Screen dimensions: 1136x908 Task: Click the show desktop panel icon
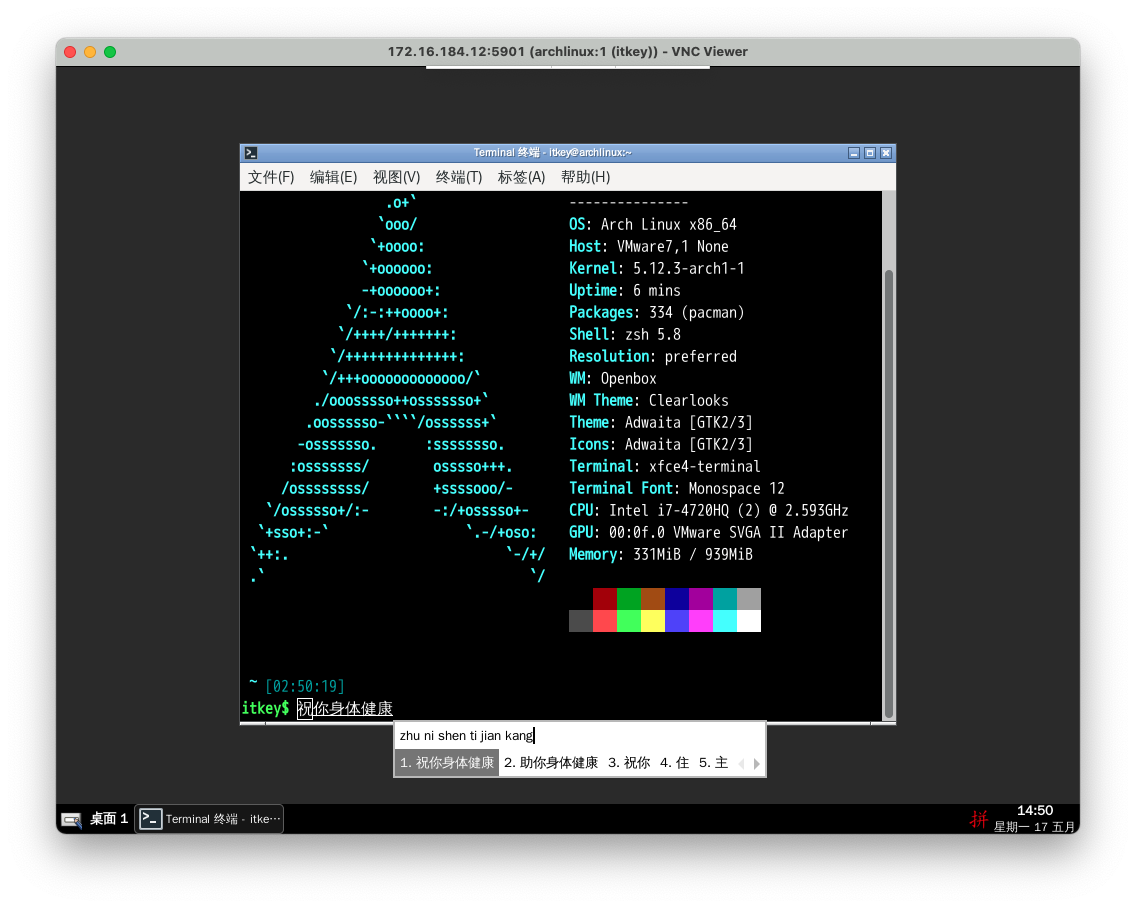pos(71,820)
